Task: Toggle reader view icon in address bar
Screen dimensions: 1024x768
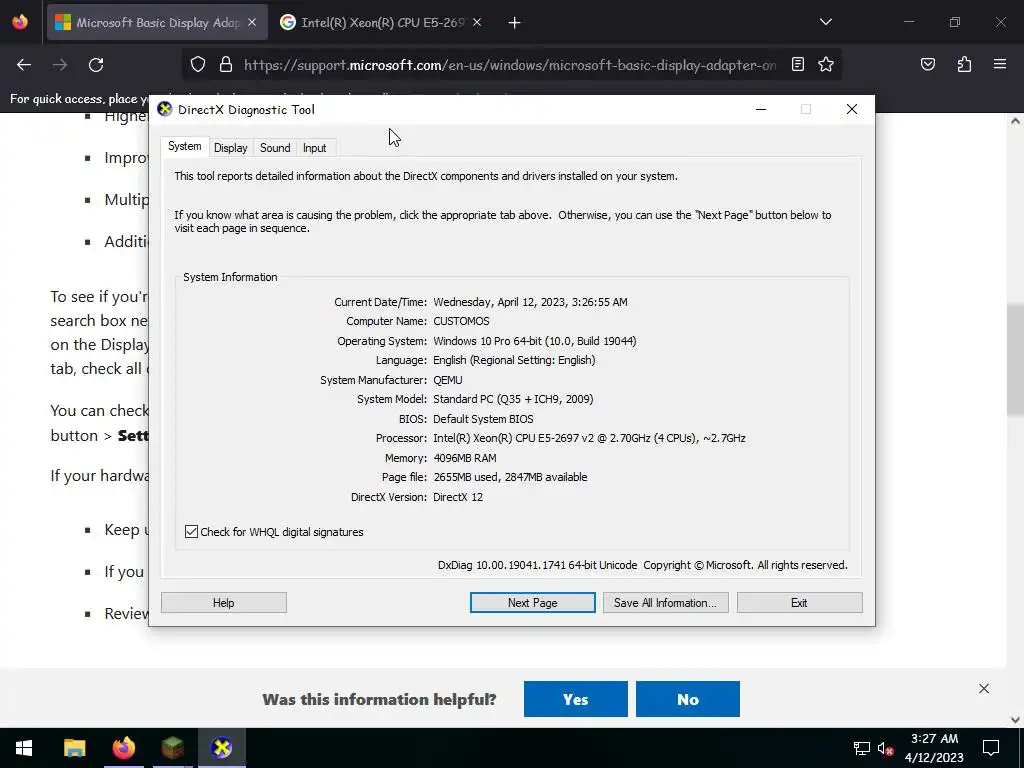Action: pyautogui.click(x=797, y=64)
